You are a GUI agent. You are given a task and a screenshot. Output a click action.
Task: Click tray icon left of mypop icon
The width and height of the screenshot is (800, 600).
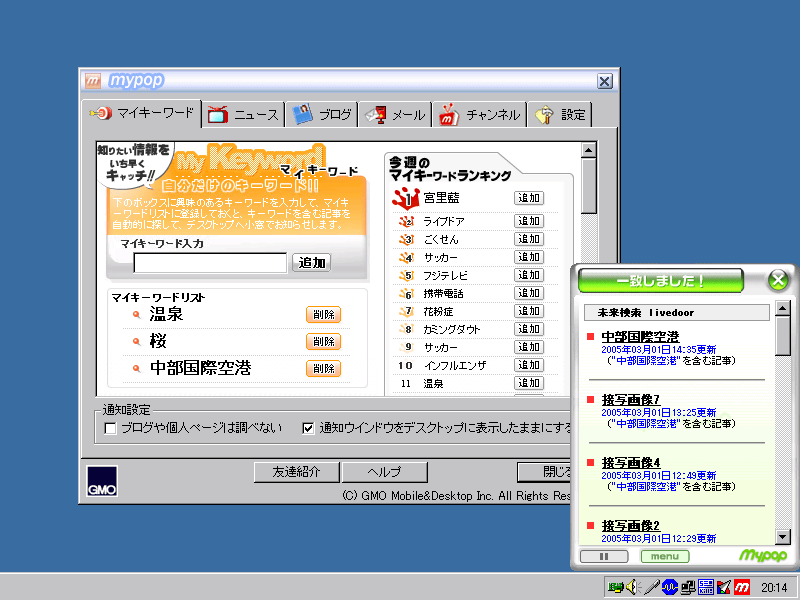tap(724, 588)
